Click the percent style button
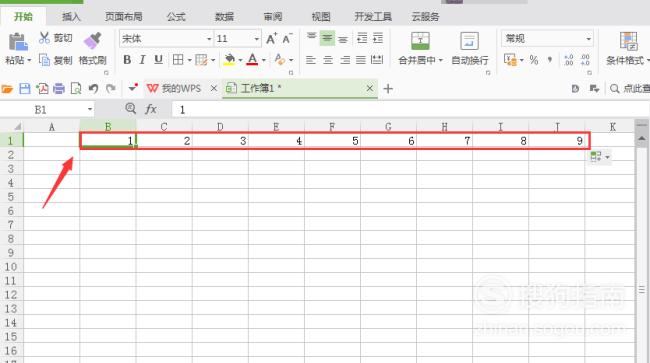The width and height of the screenshot is (650, 363). coord(534,60)
